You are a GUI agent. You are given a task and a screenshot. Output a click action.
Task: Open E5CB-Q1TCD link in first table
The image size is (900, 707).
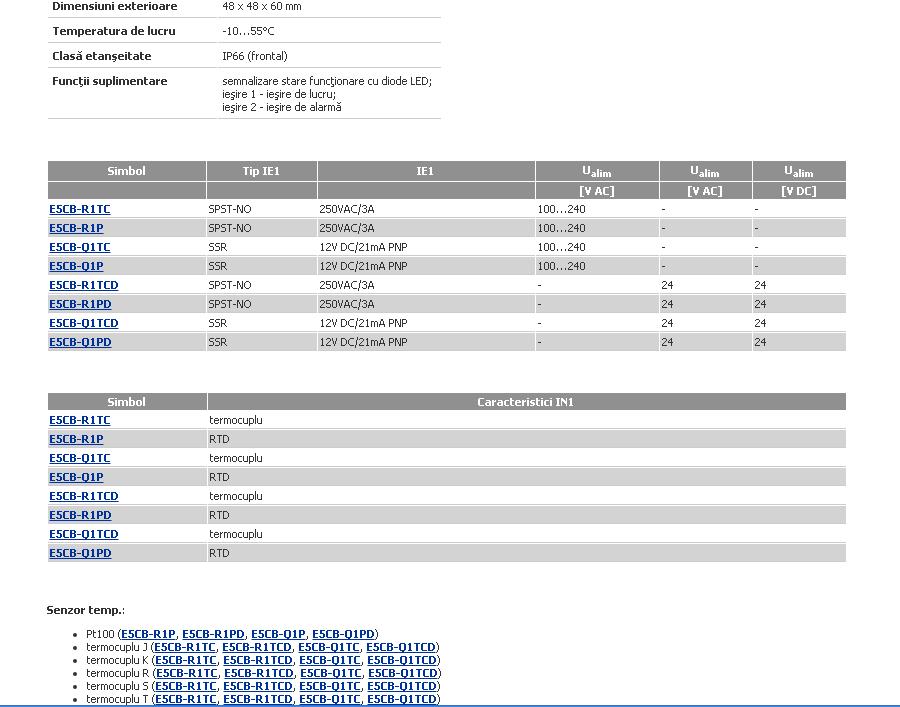84,323
